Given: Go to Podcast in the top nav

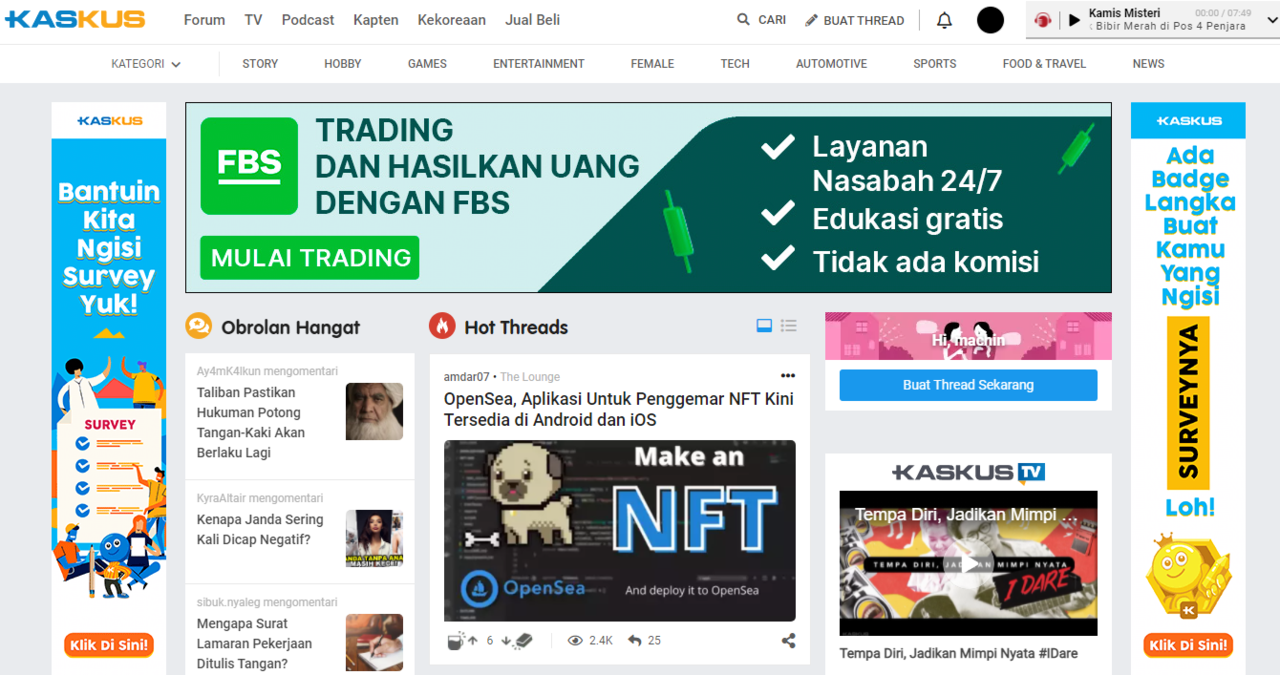Looking at the screenshot, I should click(x=308, y=20).
